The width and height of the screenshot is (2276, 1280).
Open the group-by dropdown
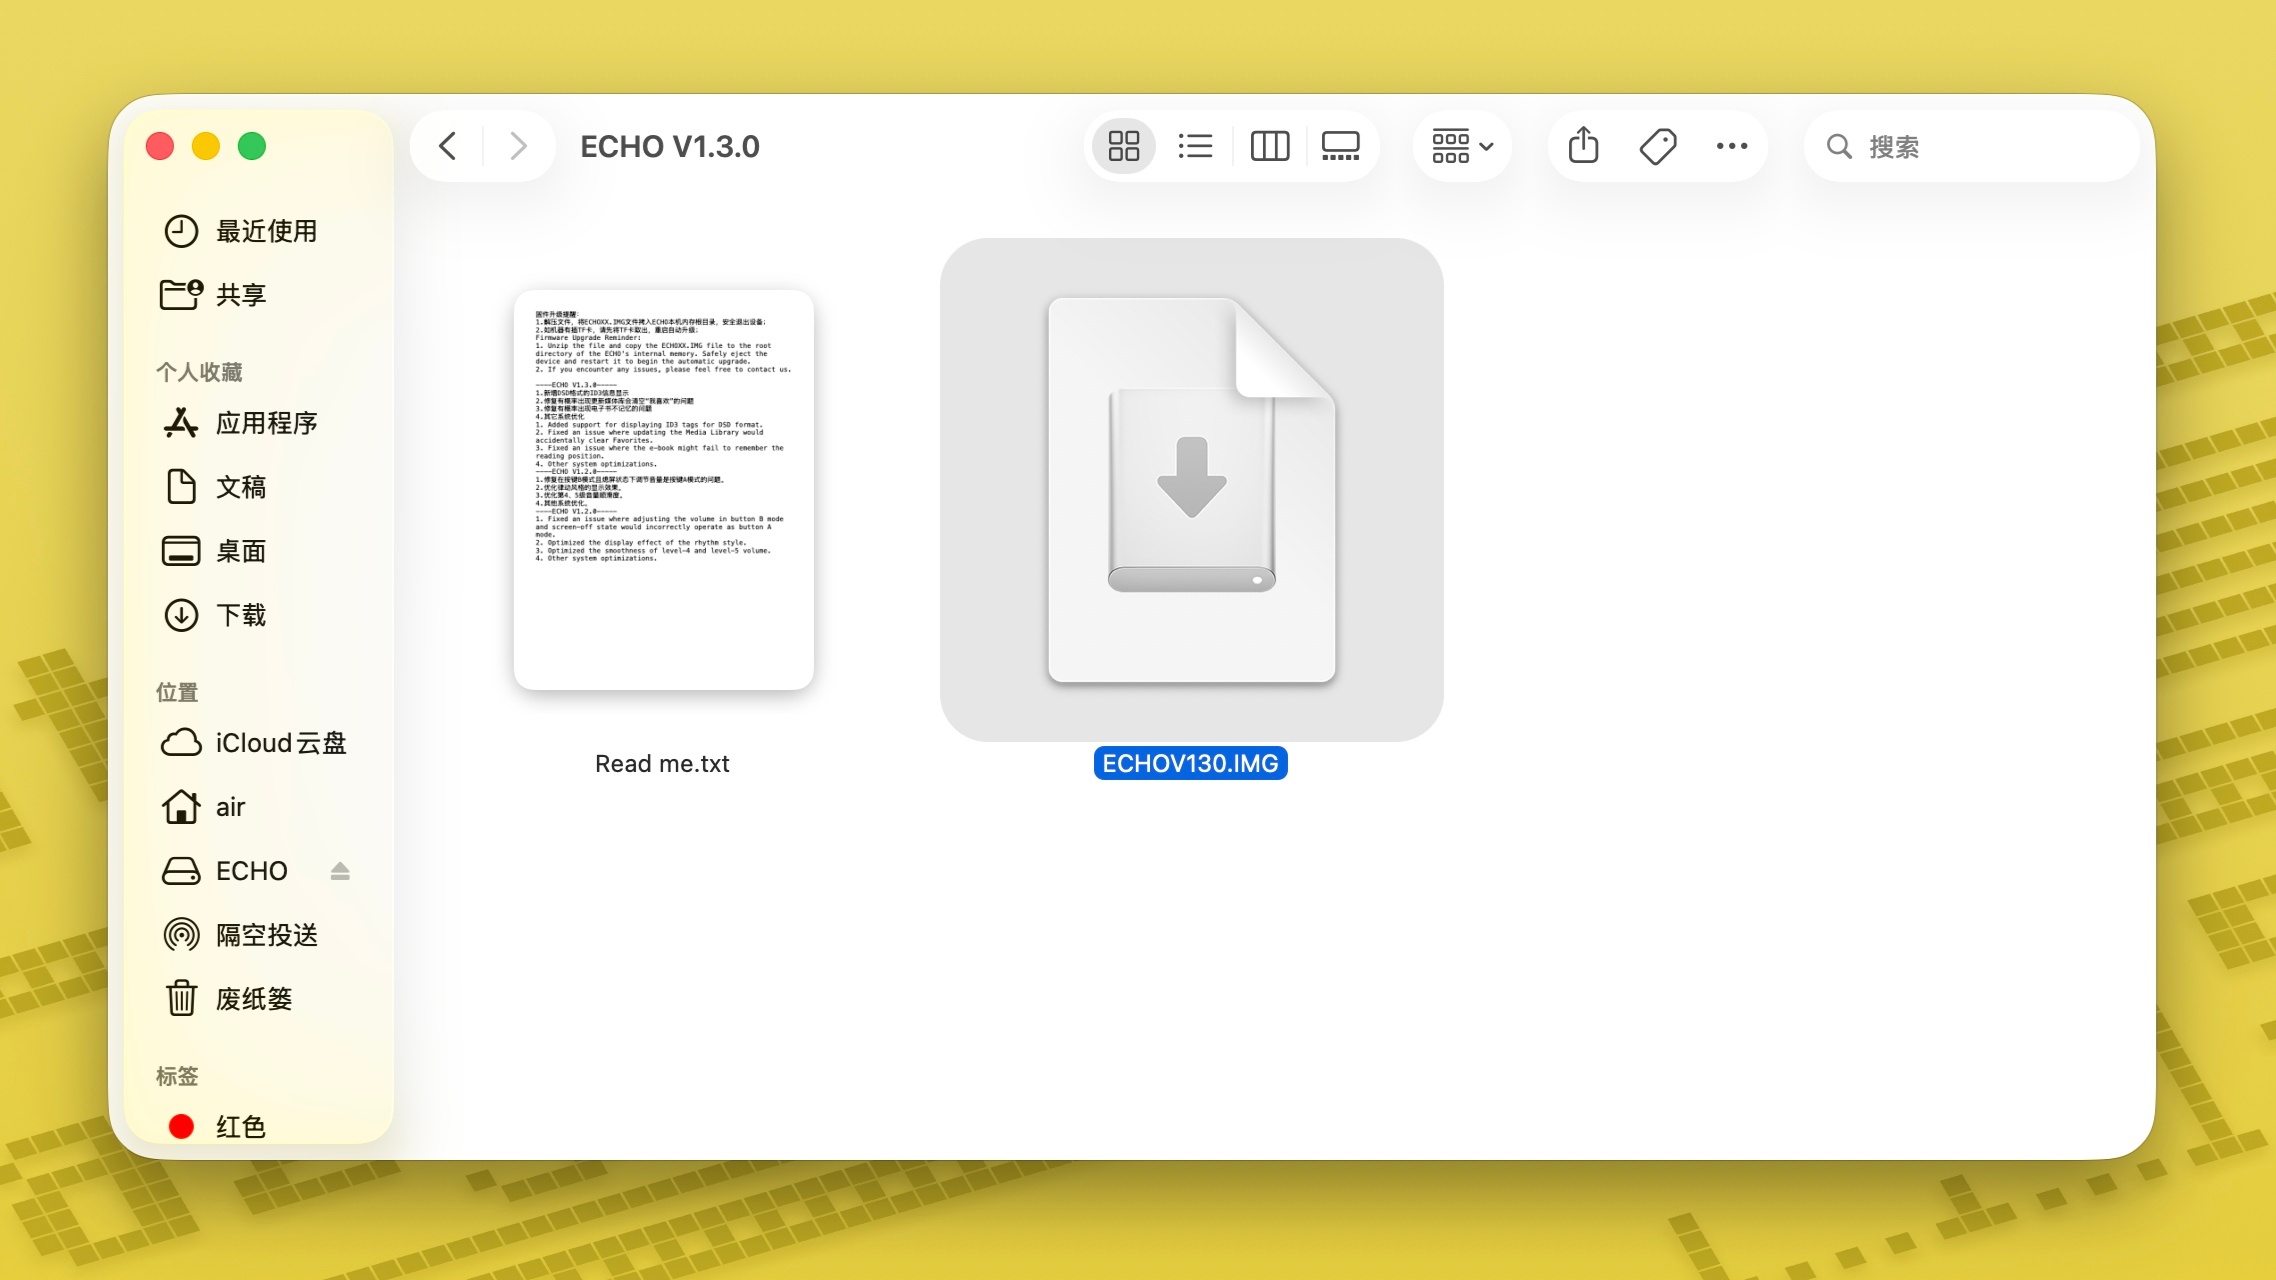pos(1462,146)
